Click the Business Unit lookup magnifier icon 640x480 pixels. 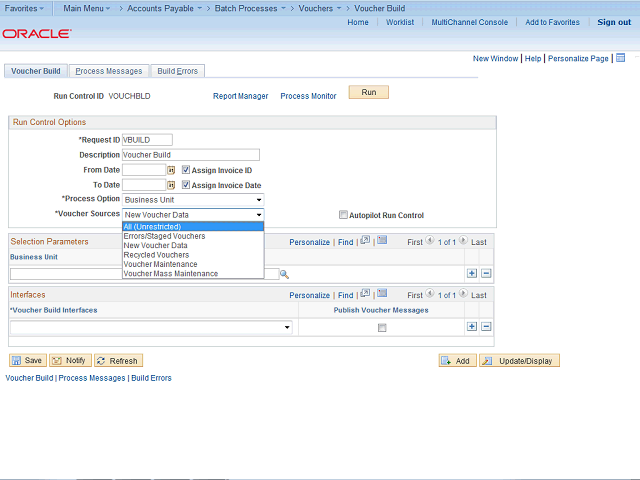pos(284,275)
